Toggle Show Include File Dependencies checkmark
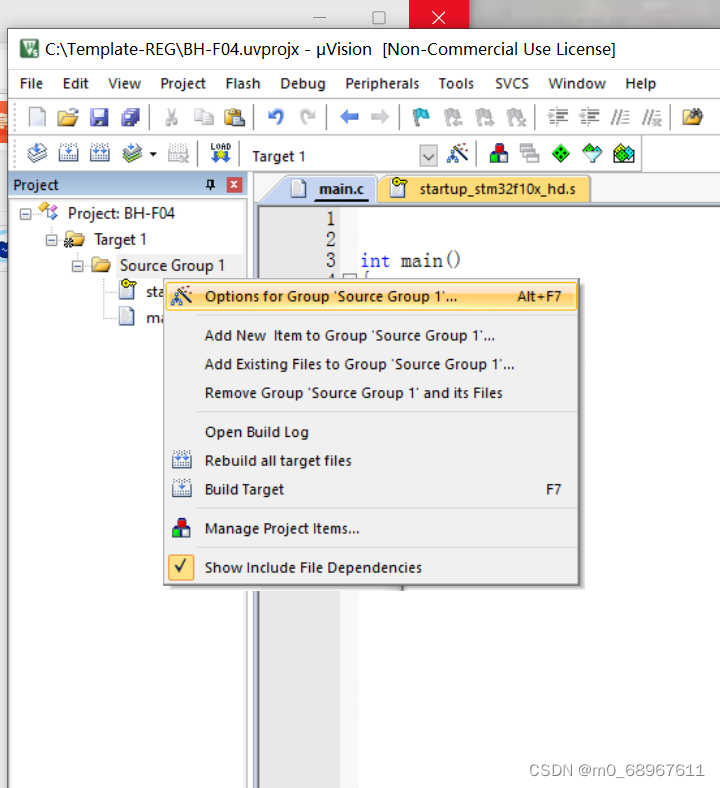Screen dimensions: 720x788 (181, 567)
